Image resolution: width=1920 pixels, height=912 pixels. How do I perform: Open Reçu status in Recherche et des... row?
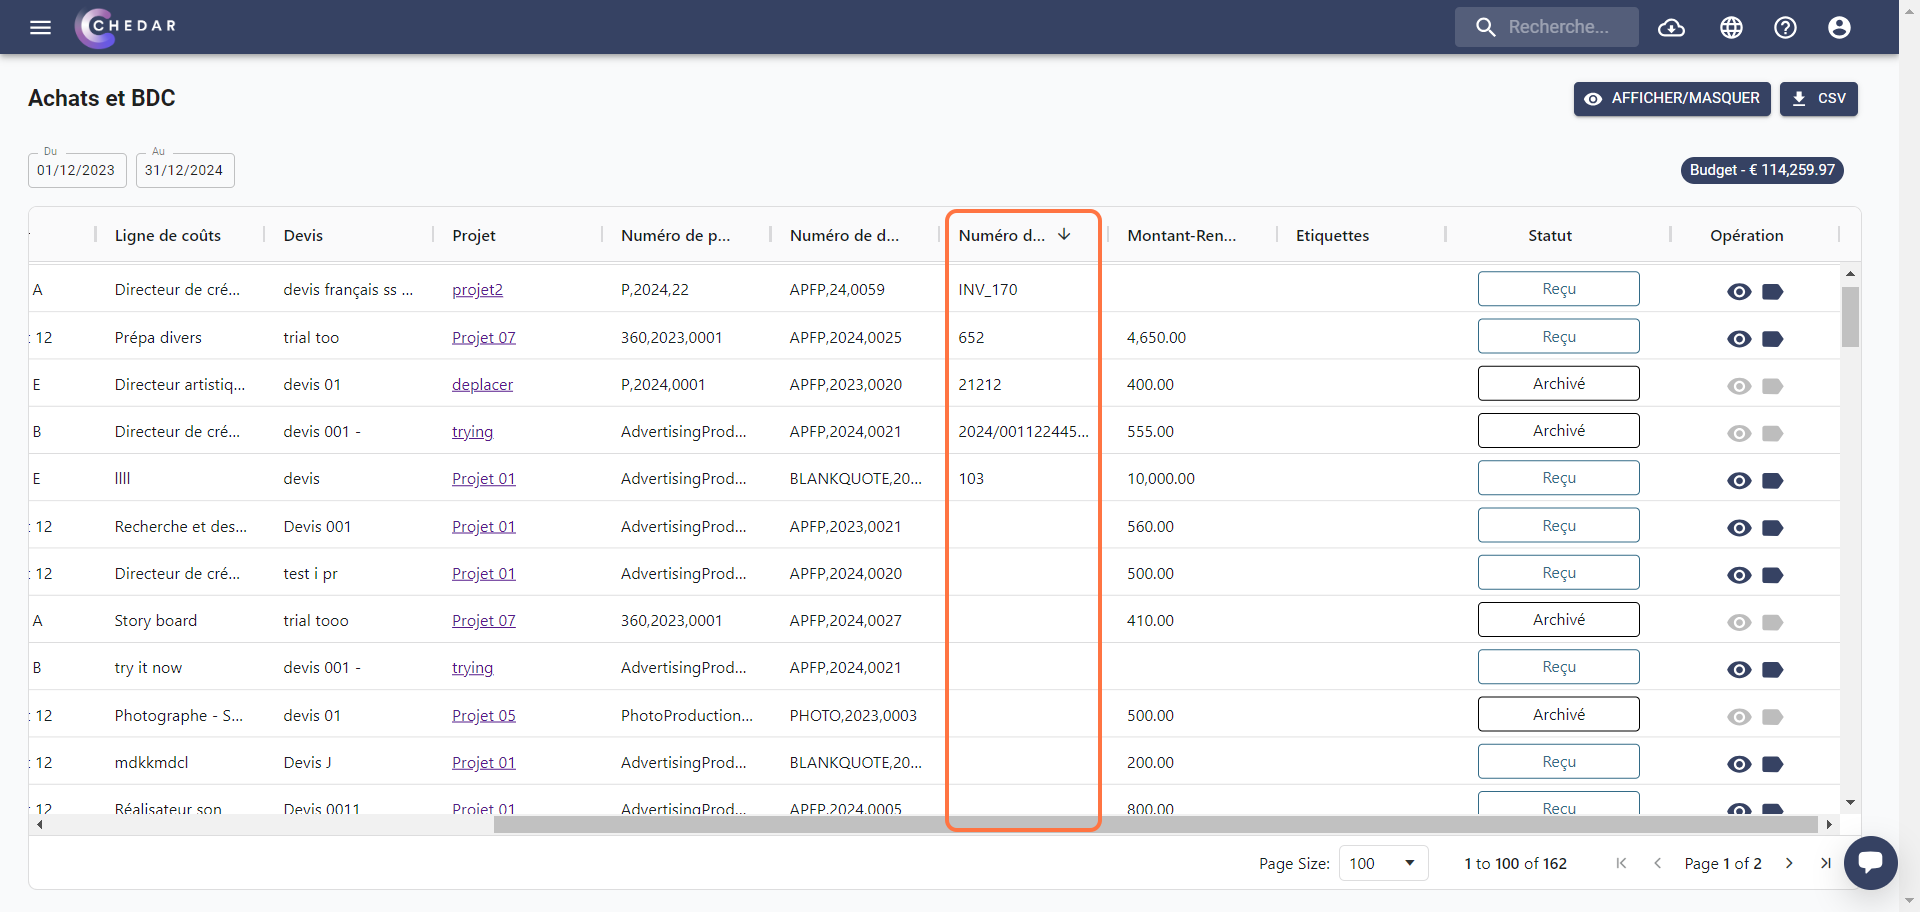click(1559, 526)
